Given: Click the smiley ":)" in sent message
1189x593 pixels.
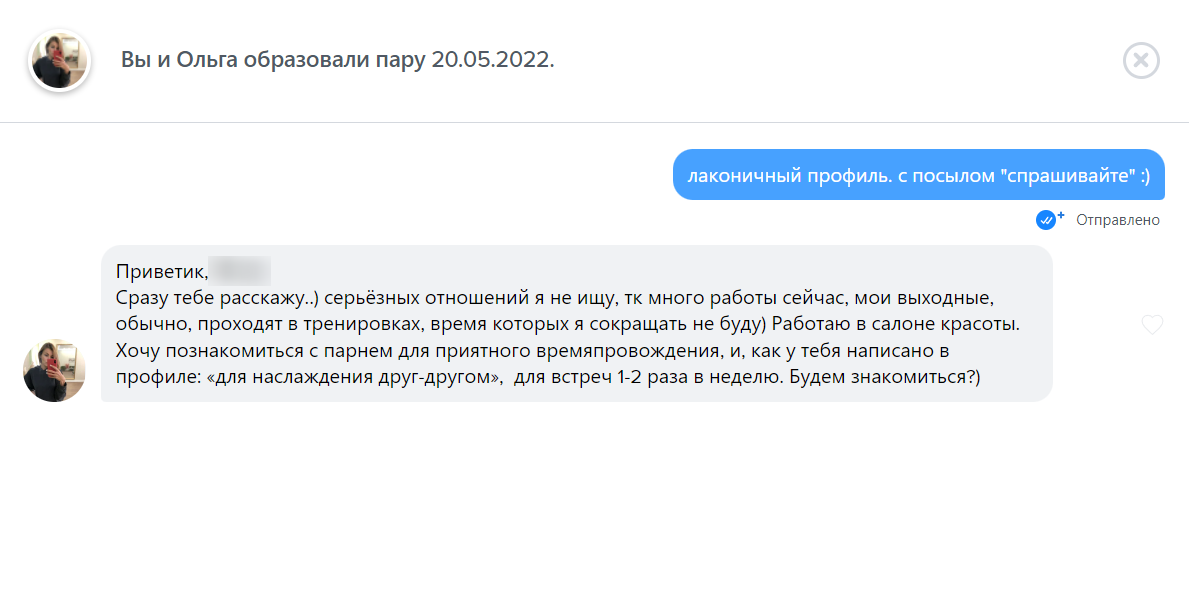Looking at the screenshot, I should pyautogui.click(x=1142, y=175).
